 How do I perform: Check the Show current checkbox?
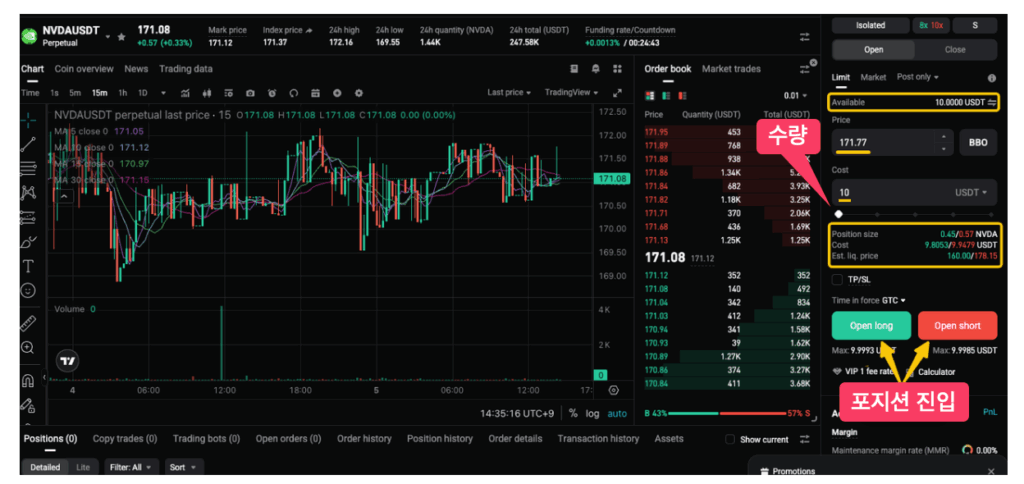730,439
